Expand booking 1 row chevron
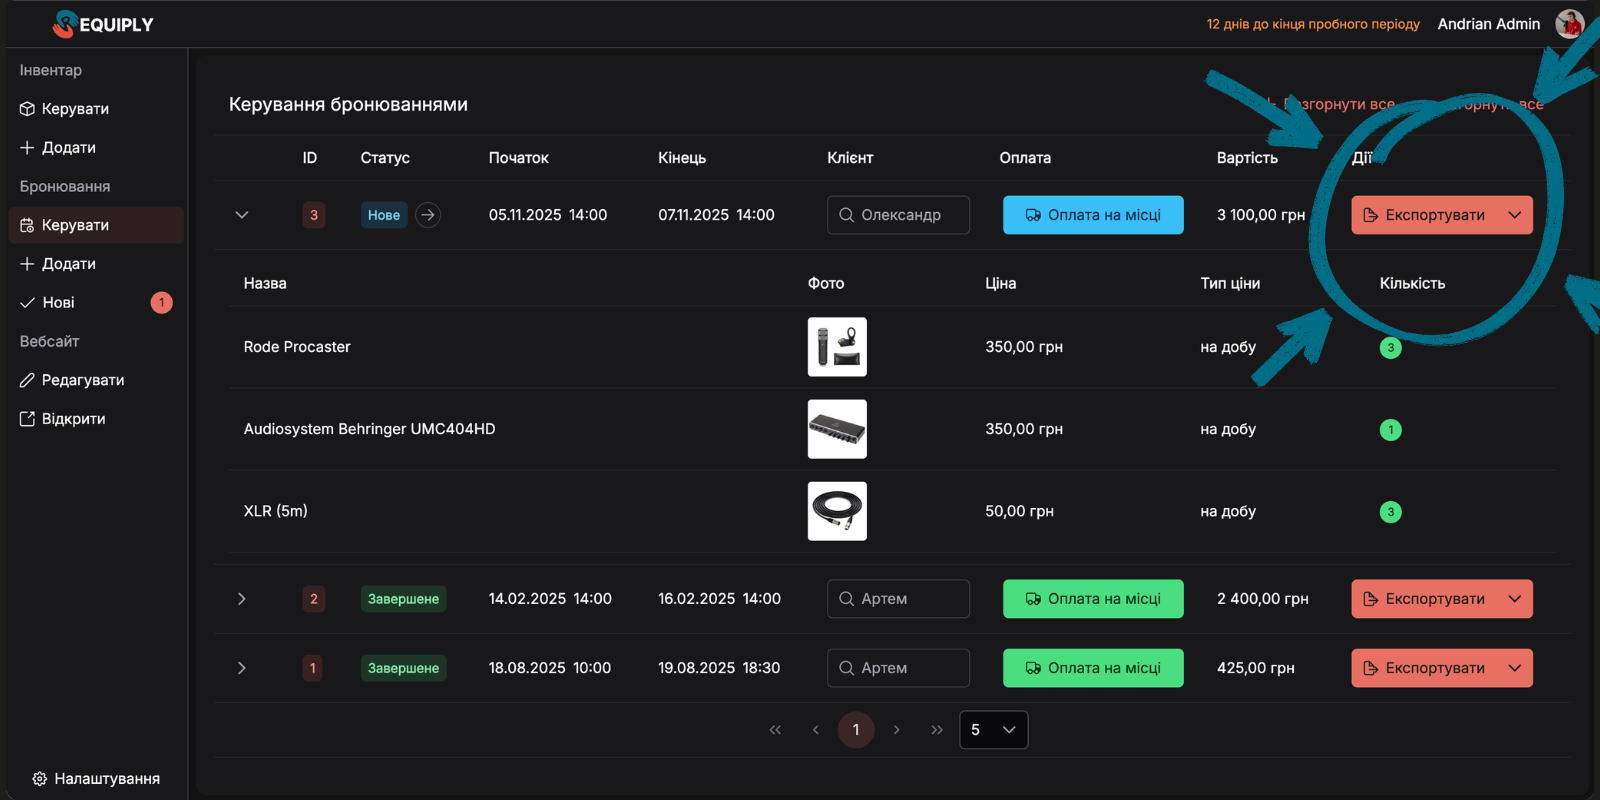Screen dimensions: 1600x800 click(x=242, y=668)
